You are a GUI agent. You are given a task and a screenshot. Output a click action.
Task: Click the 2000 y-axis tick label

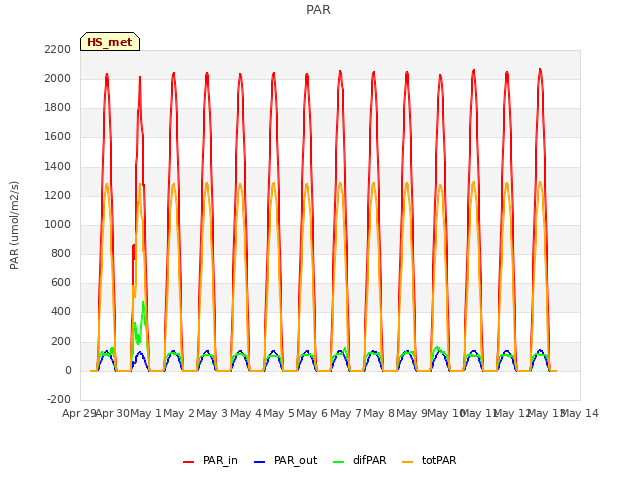click(58, 78)
